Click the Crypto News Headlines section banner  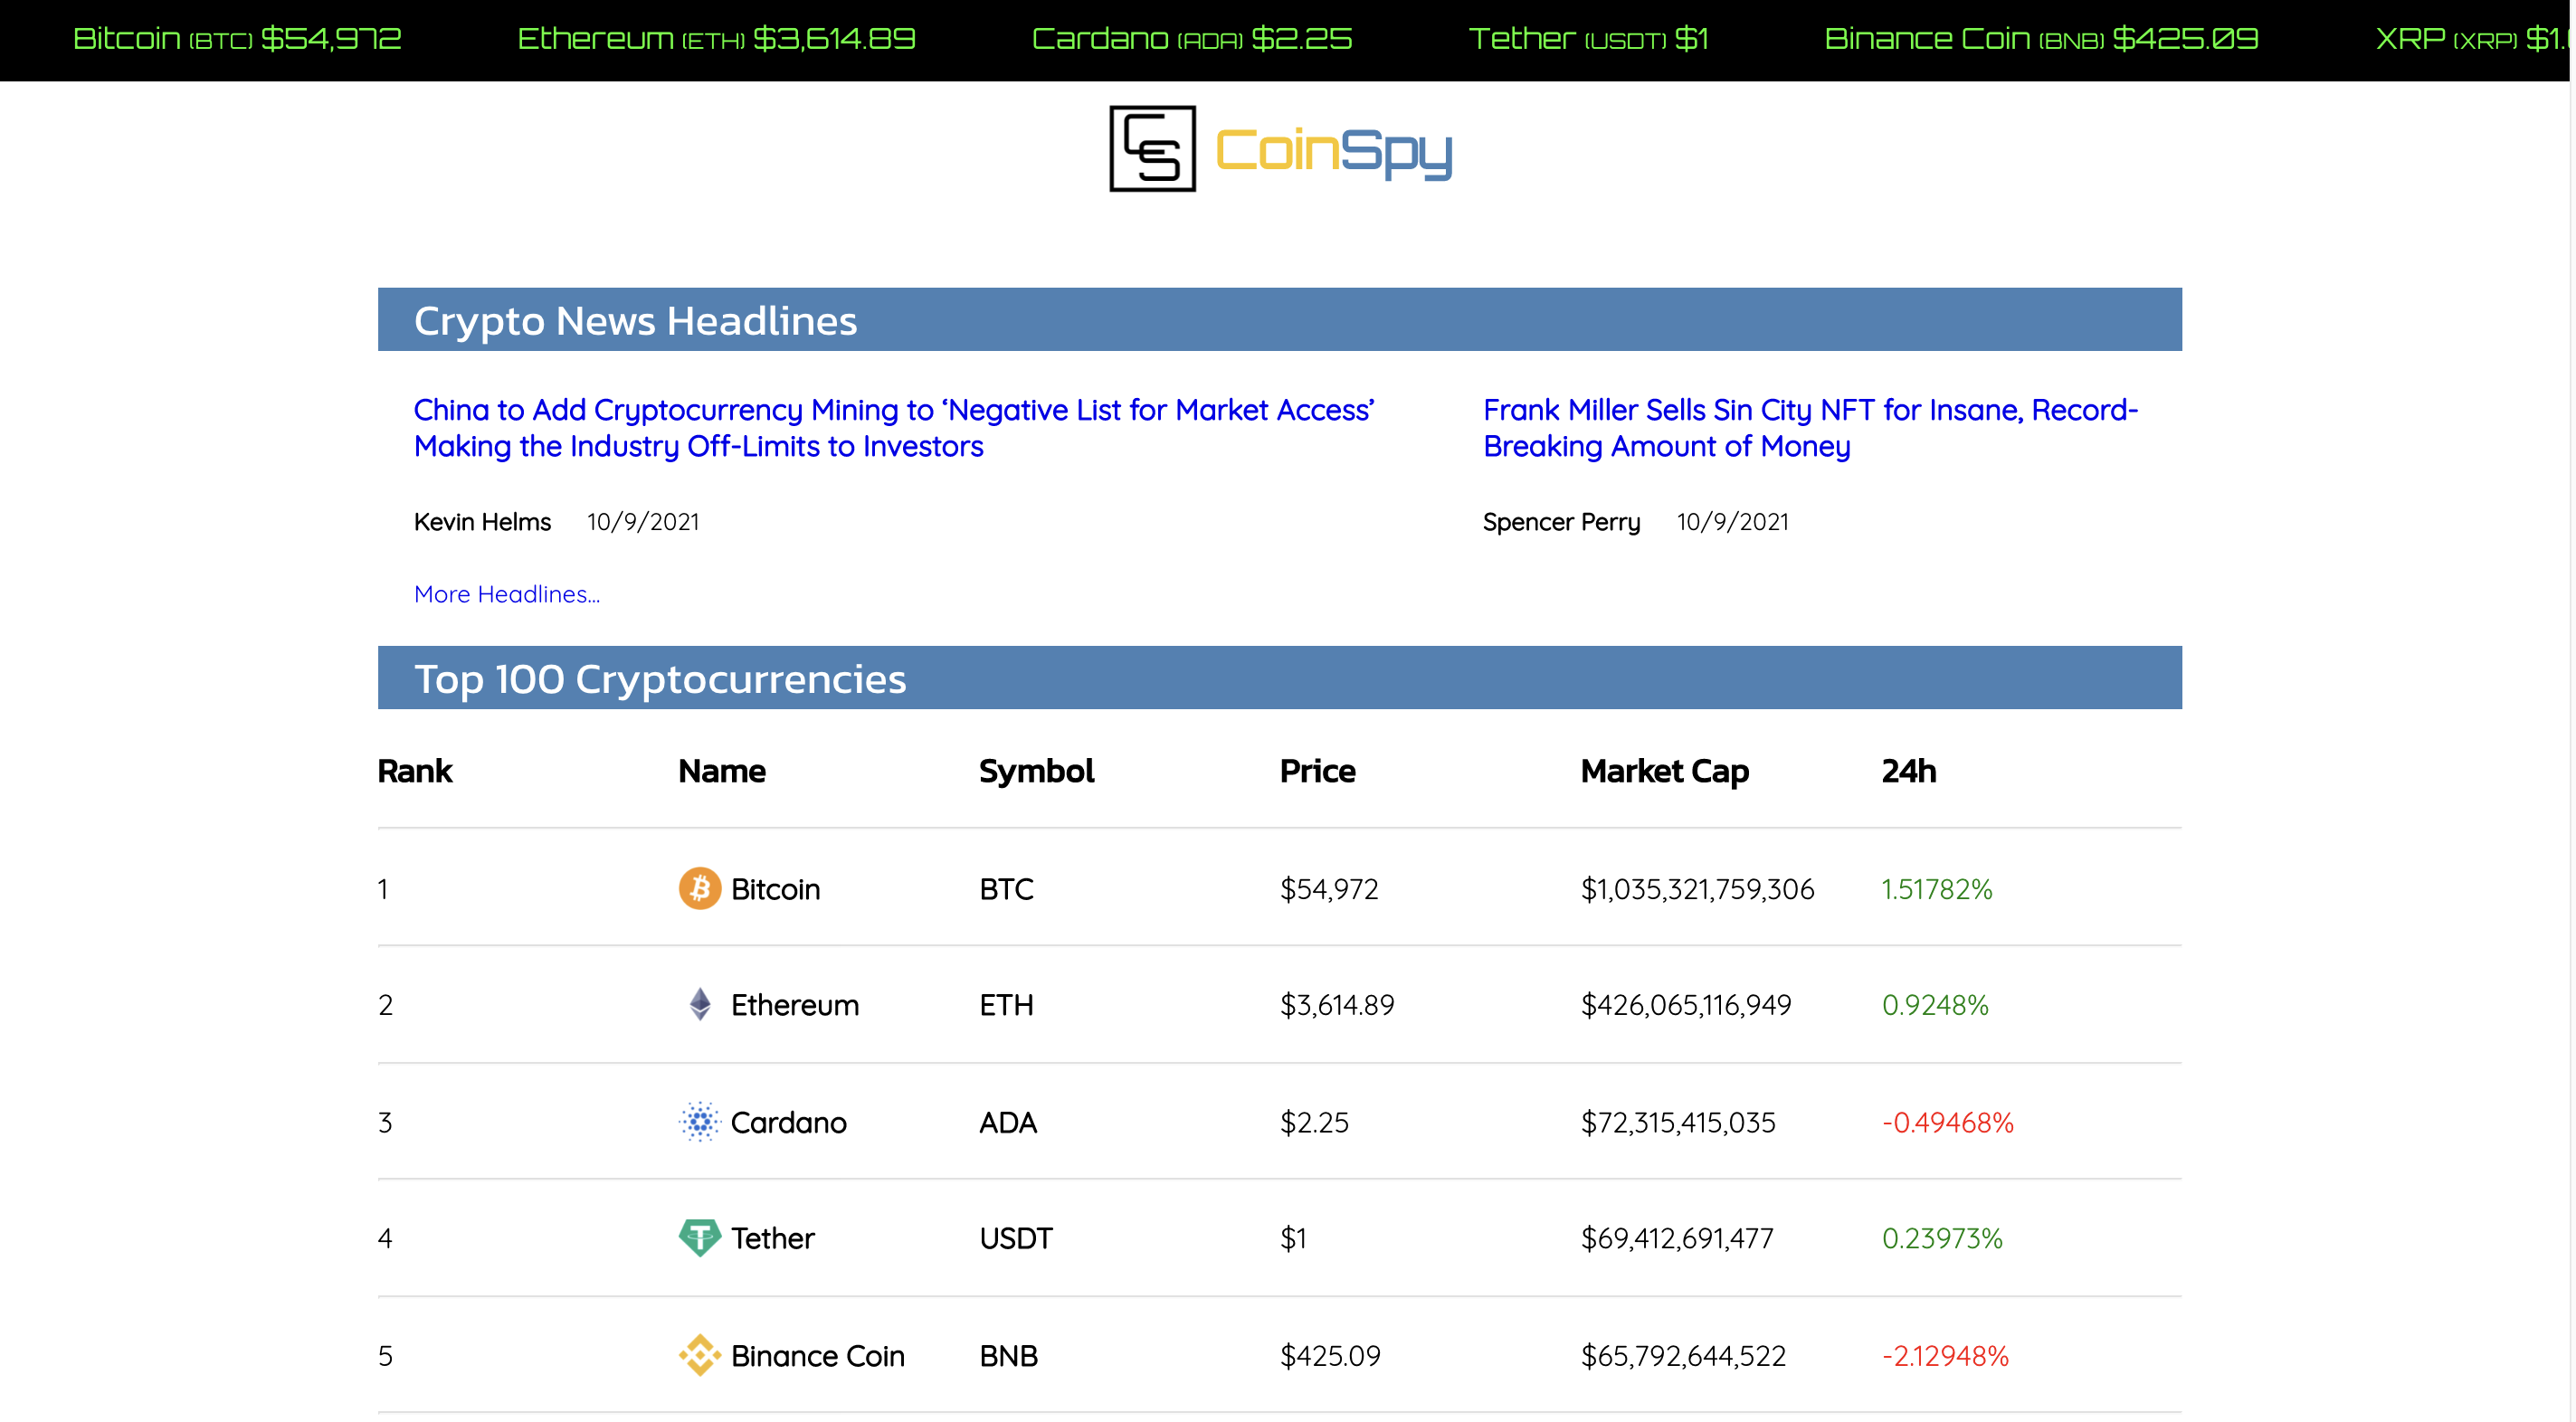[x=1279, y=320]
